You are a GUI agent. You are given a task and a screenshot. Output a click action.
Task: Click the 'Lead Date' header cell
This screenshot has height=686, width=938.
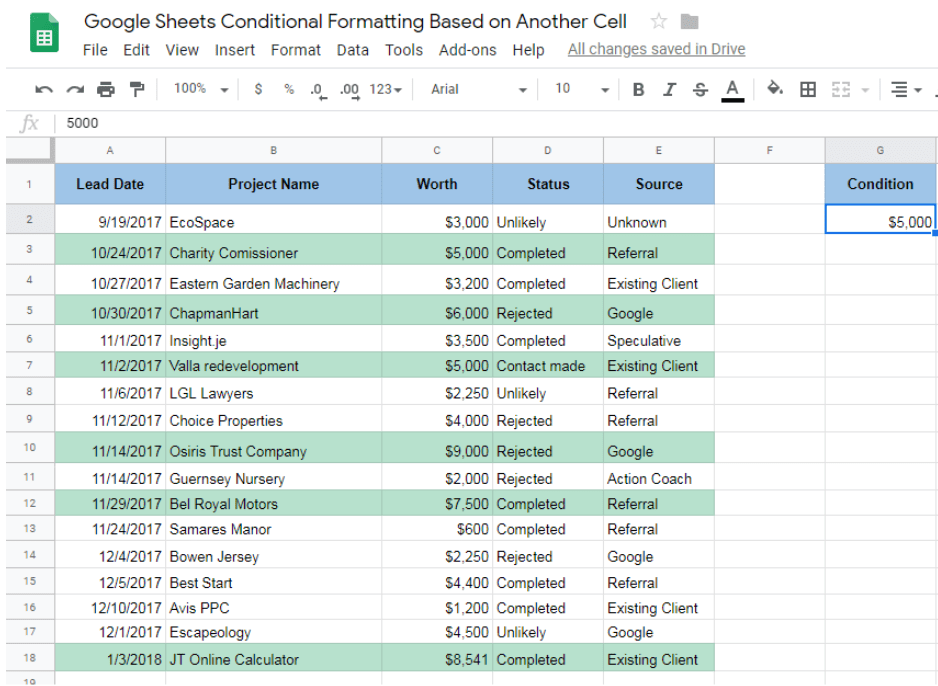(110, 184)
